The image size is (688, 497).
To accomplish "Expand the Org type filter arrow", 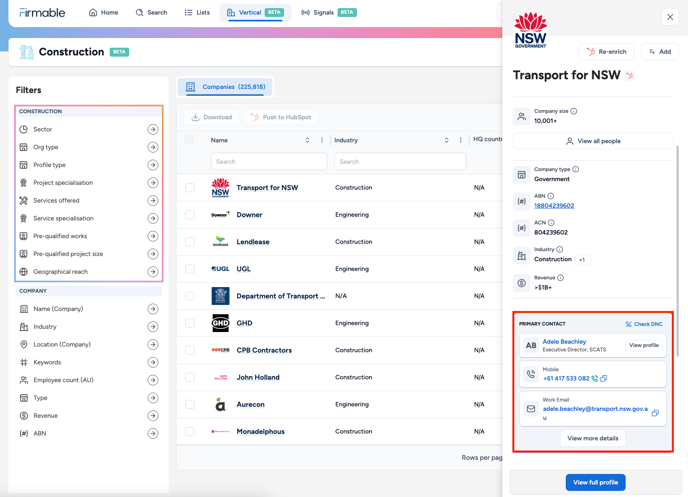I will pos(153,147).
